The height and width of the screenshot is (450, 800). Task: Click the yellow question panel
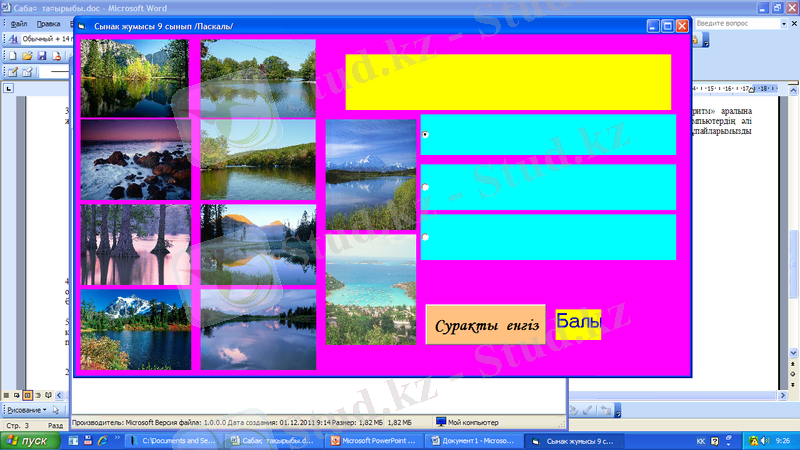507,82
